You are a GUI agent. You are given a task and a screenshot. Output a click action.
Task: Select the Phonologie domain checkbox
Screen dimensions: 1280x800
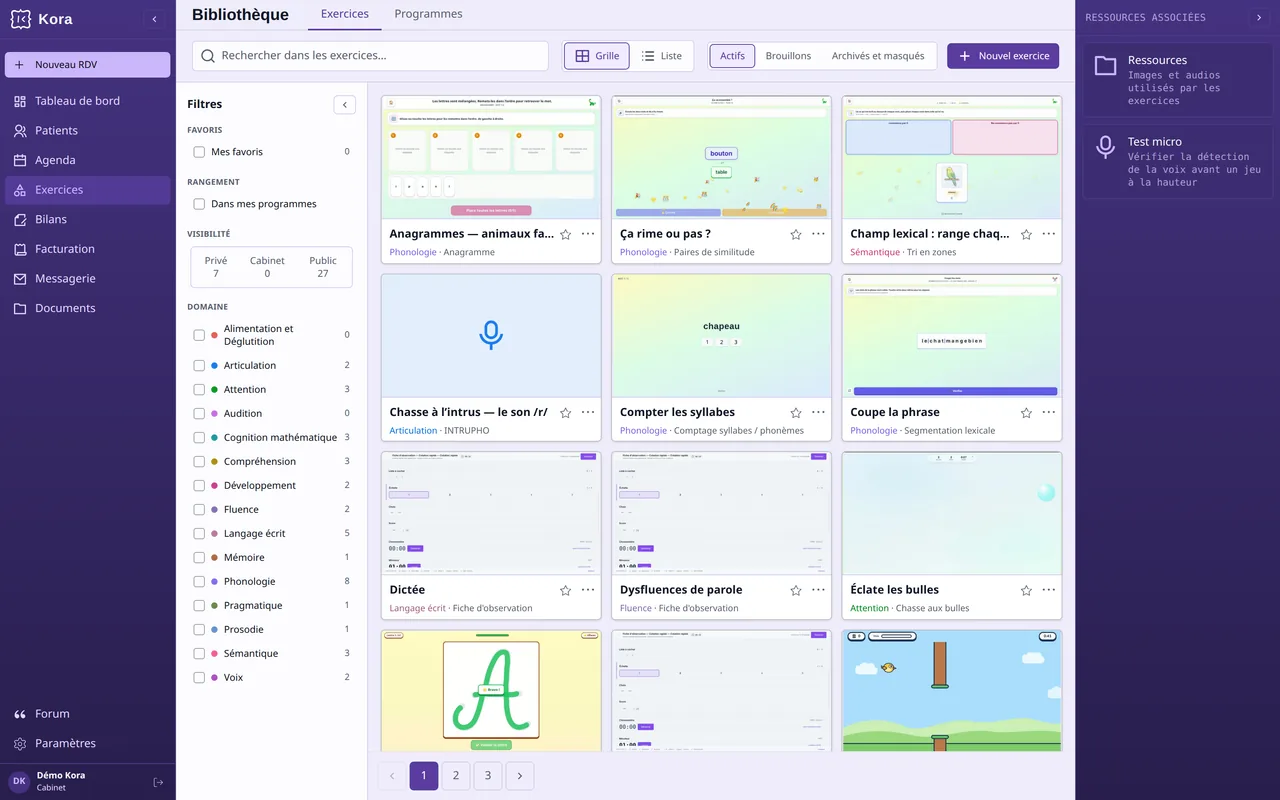pyautogui.click(x=199, y=582)
